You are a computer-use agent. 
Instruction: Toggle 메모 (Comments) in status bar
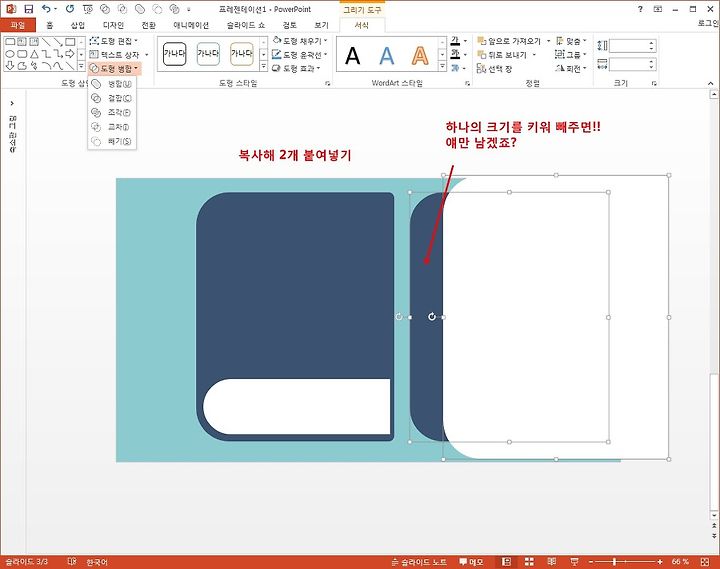pos(472,562)
